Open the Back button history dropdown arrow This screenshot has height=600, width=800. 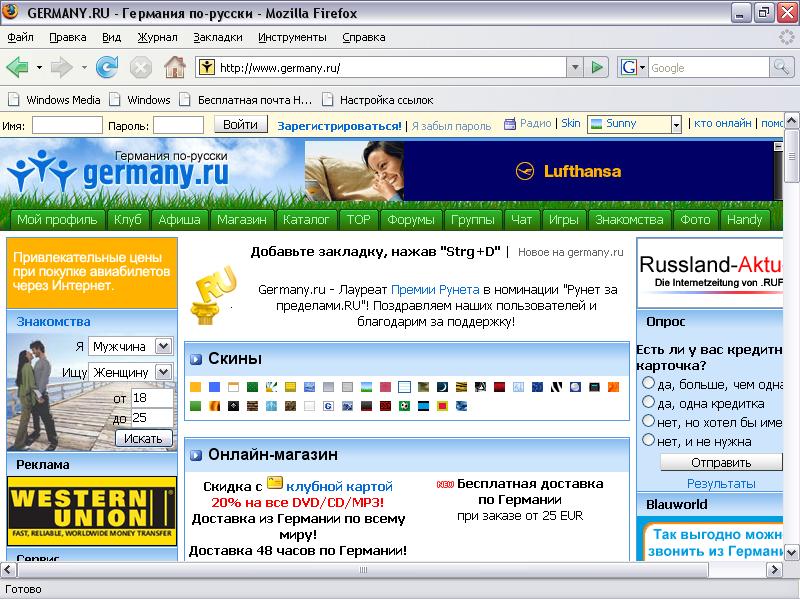(x=39, y=67)
